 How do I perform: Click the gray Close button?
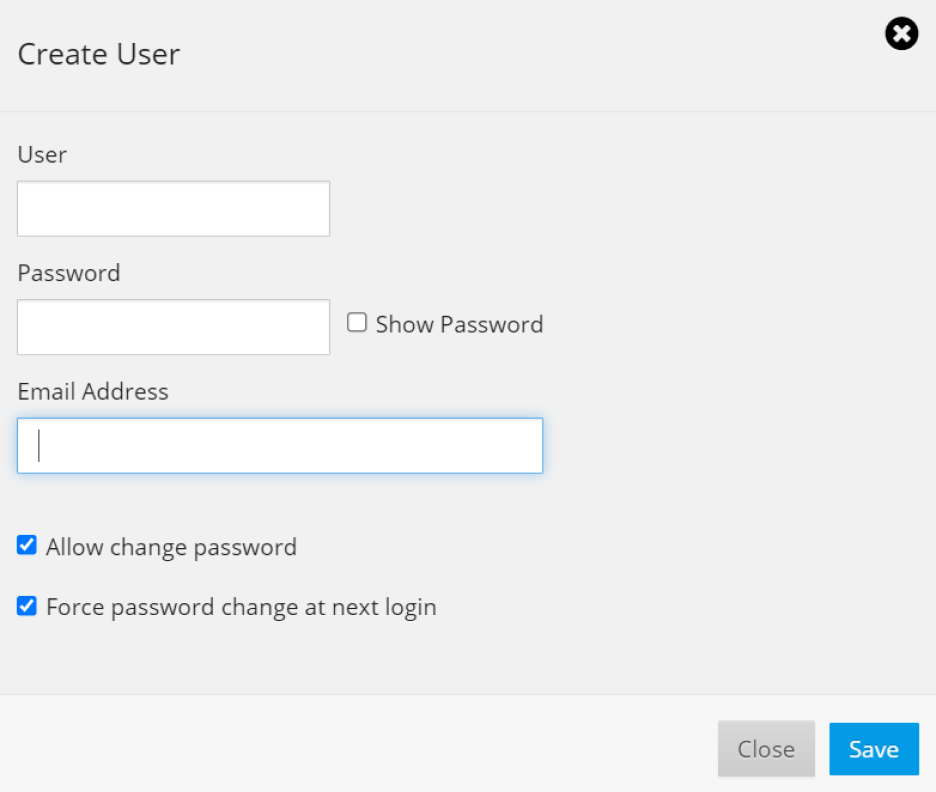pos(766,748)
